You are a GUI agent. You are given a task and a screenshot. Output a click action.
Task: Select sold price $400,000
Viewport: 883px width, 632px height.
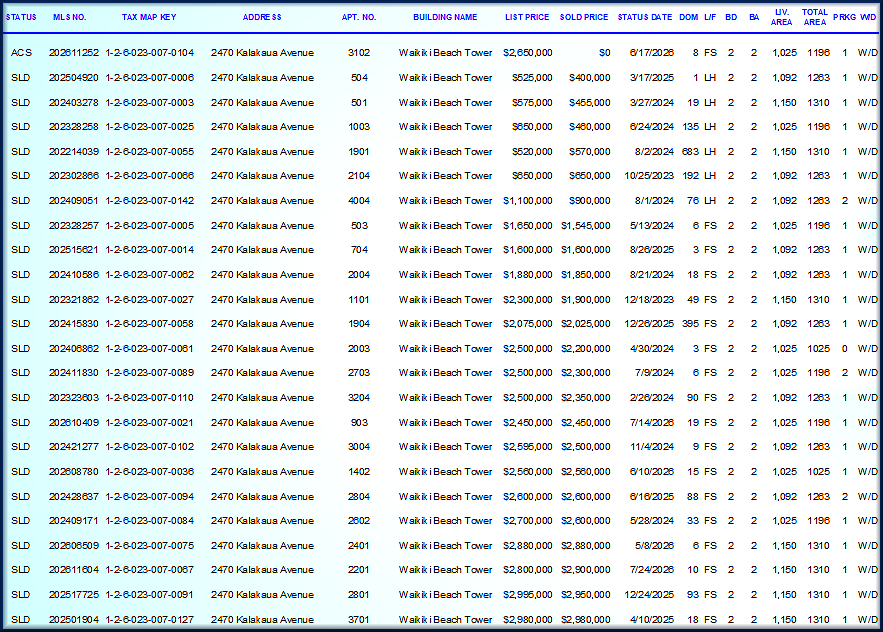(590, 78)
